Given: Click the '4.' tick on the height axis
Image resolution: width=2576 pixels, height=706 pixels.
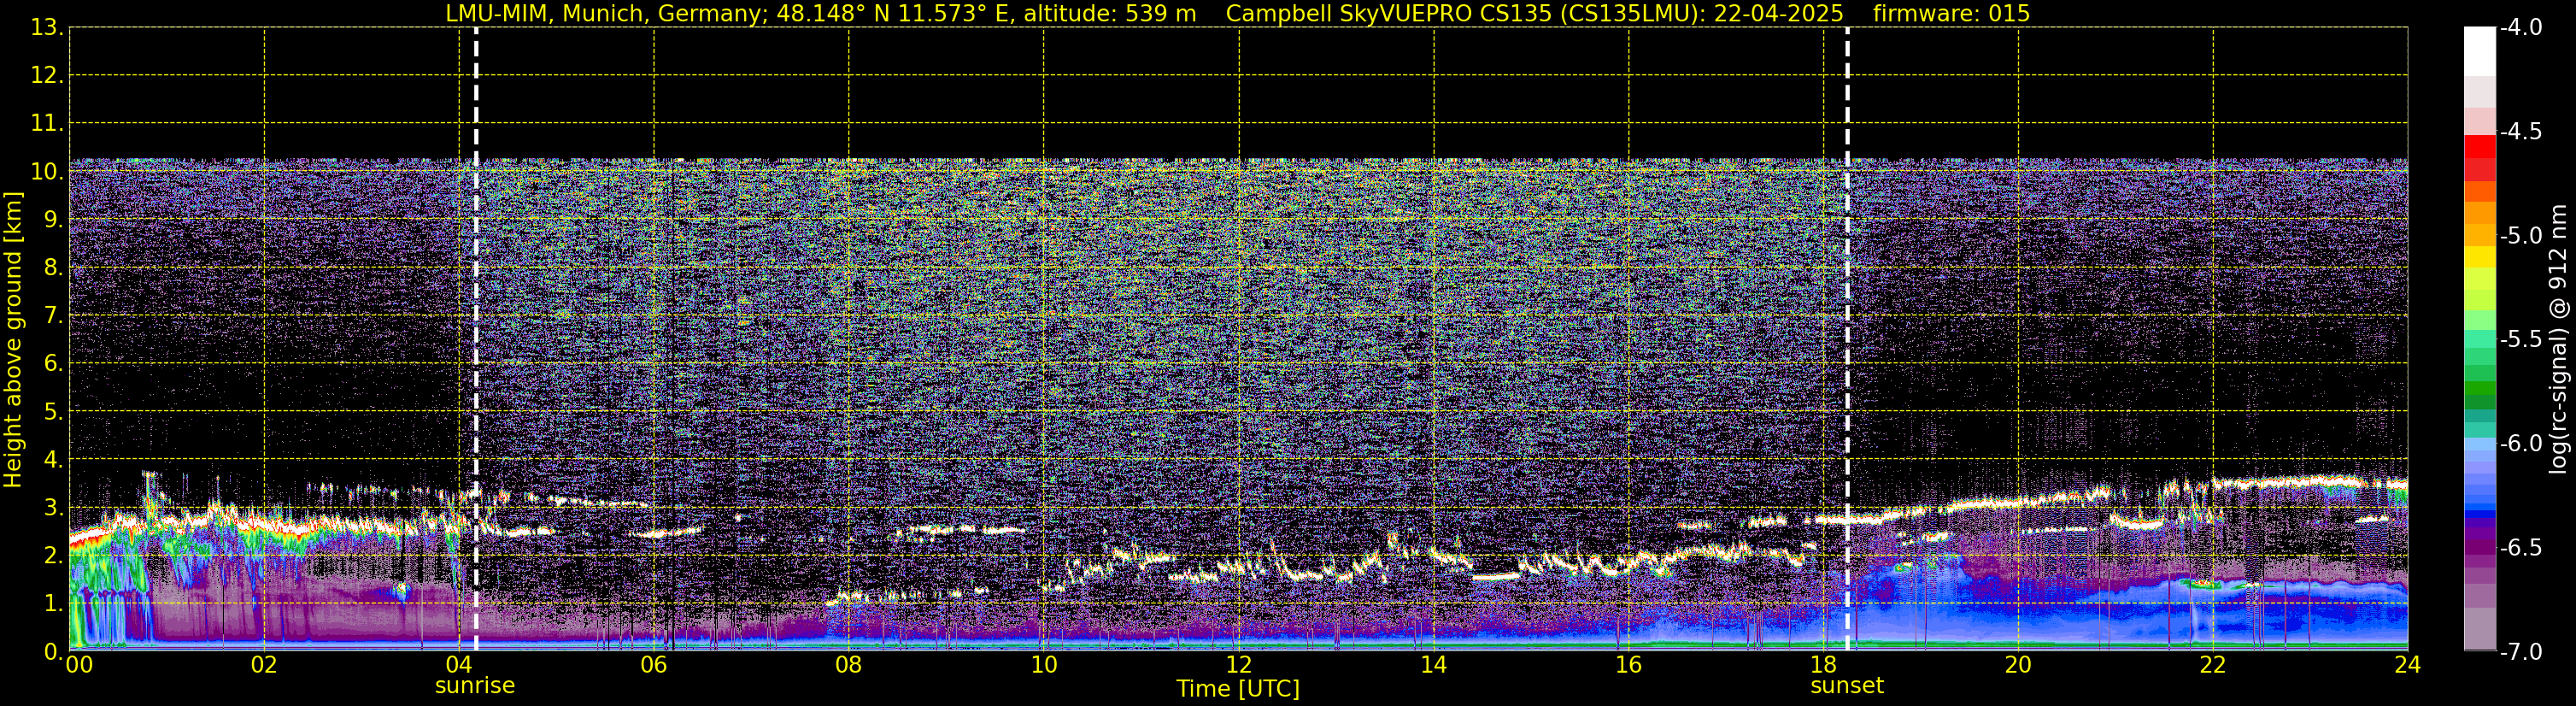Looking at the screenshot, I should click(x=53, y=460).
